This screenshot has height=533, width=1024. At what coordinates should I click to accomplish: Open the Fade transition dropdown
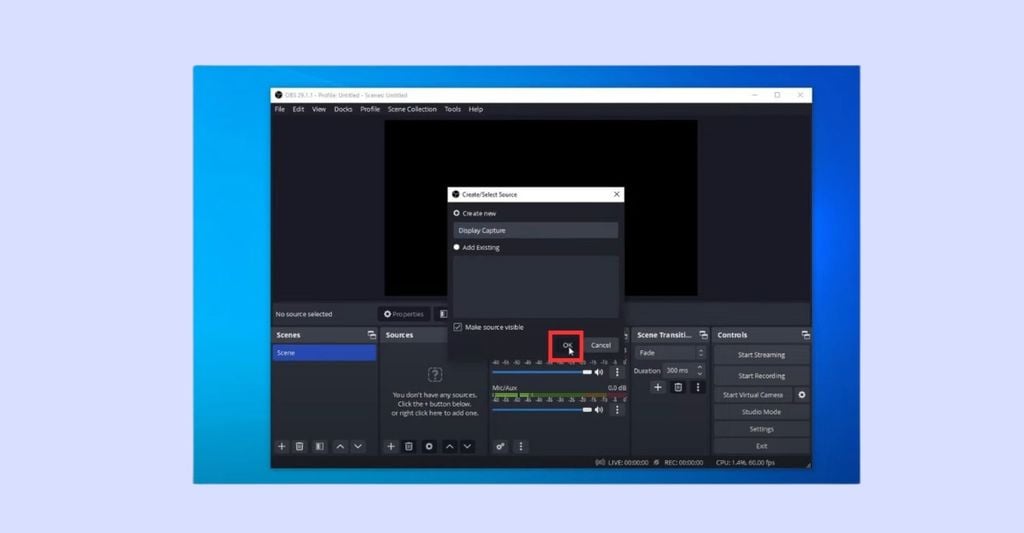pos(670,353)
